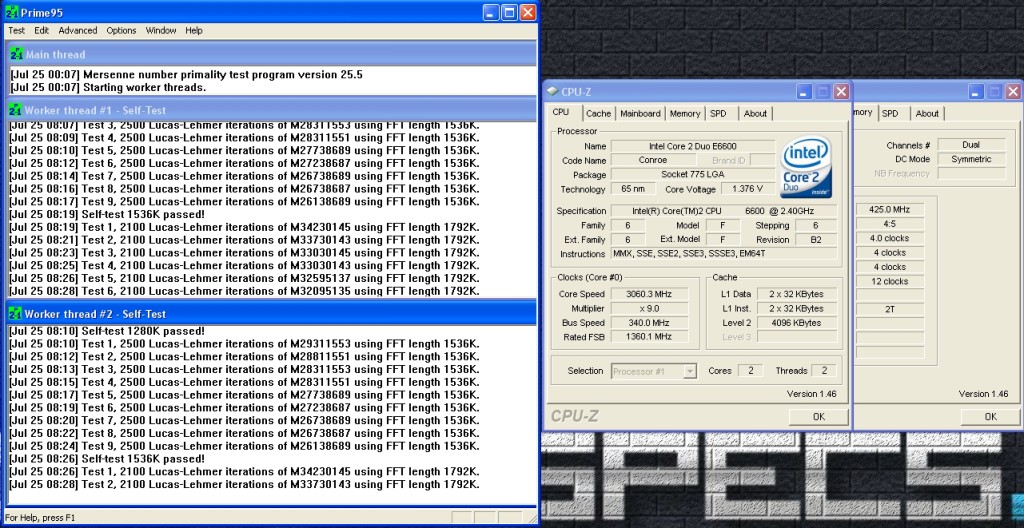The width and height of the screenshot is (1024, 528).
Task: Minimize the rear CPU-Z Memory window
Action: [x=976, y=92]
